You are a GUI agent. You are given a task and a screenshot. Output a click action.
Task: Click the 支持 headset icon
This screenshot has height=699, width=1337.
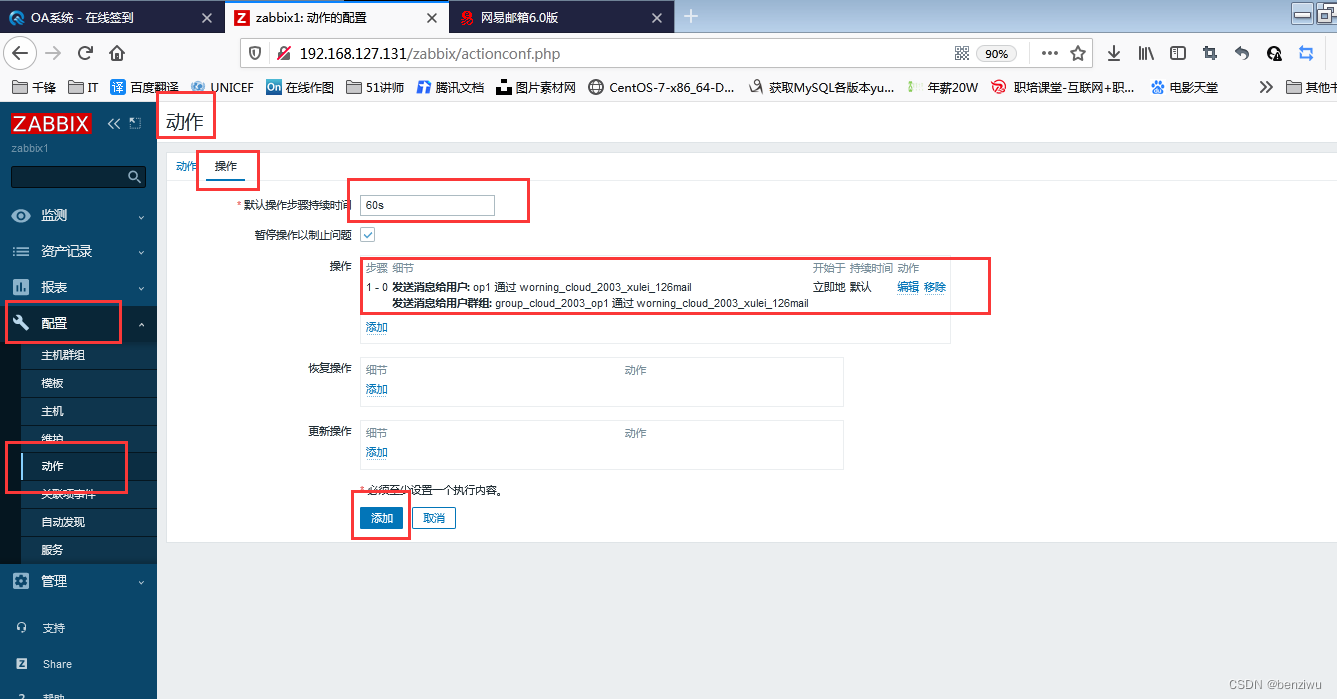pyautogui.click(x=21, y=628)
